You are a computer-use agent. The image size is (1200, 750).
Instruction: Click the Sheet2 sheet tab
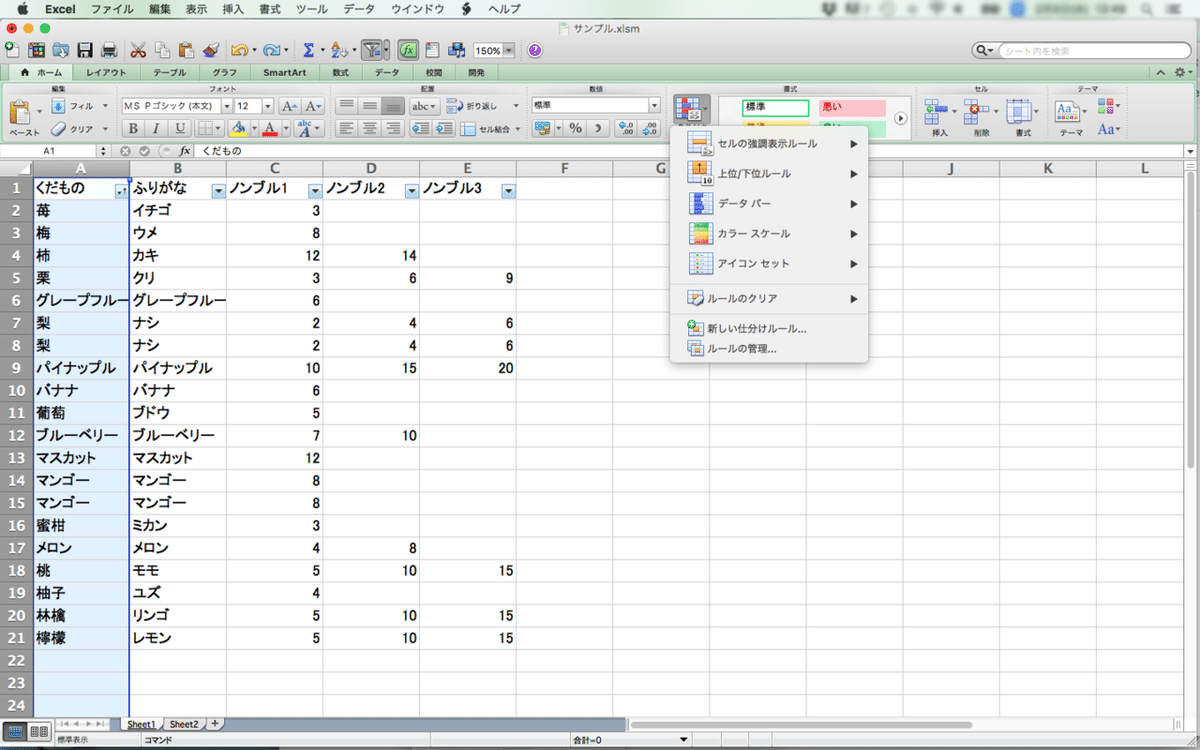(183, 724)
